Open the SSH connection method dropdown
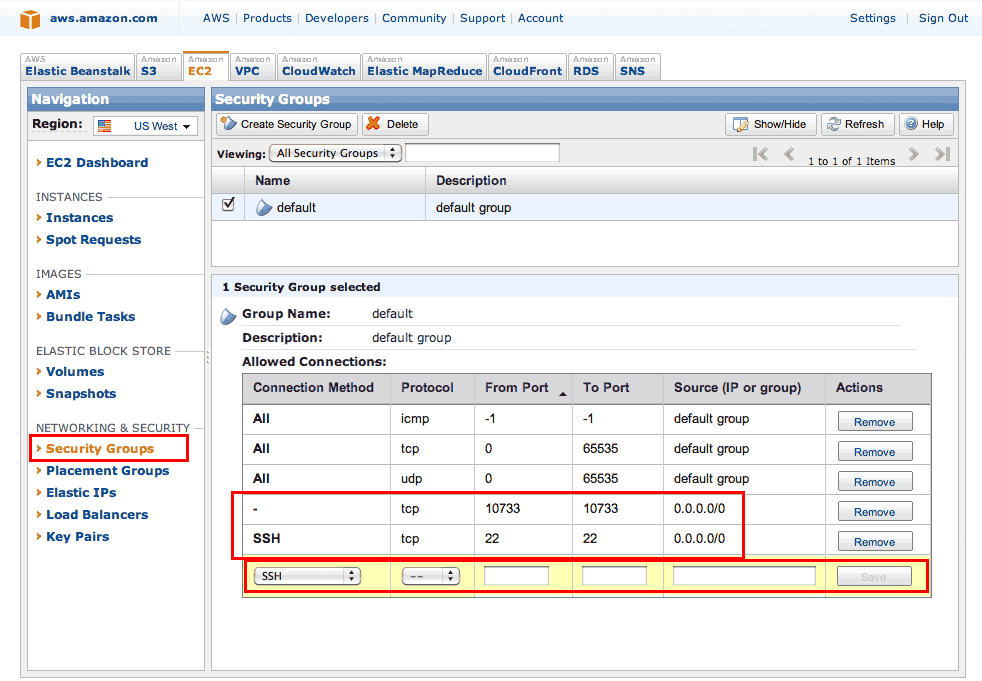This screenshot has height=681, width=982. 307,576
